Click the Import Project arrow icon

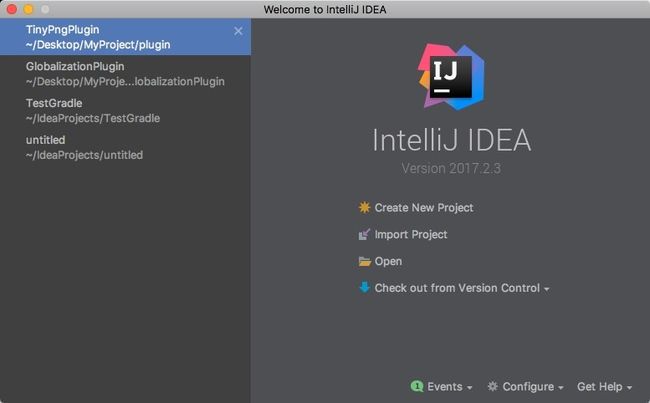pyautogui.click(x=364, y=234)
